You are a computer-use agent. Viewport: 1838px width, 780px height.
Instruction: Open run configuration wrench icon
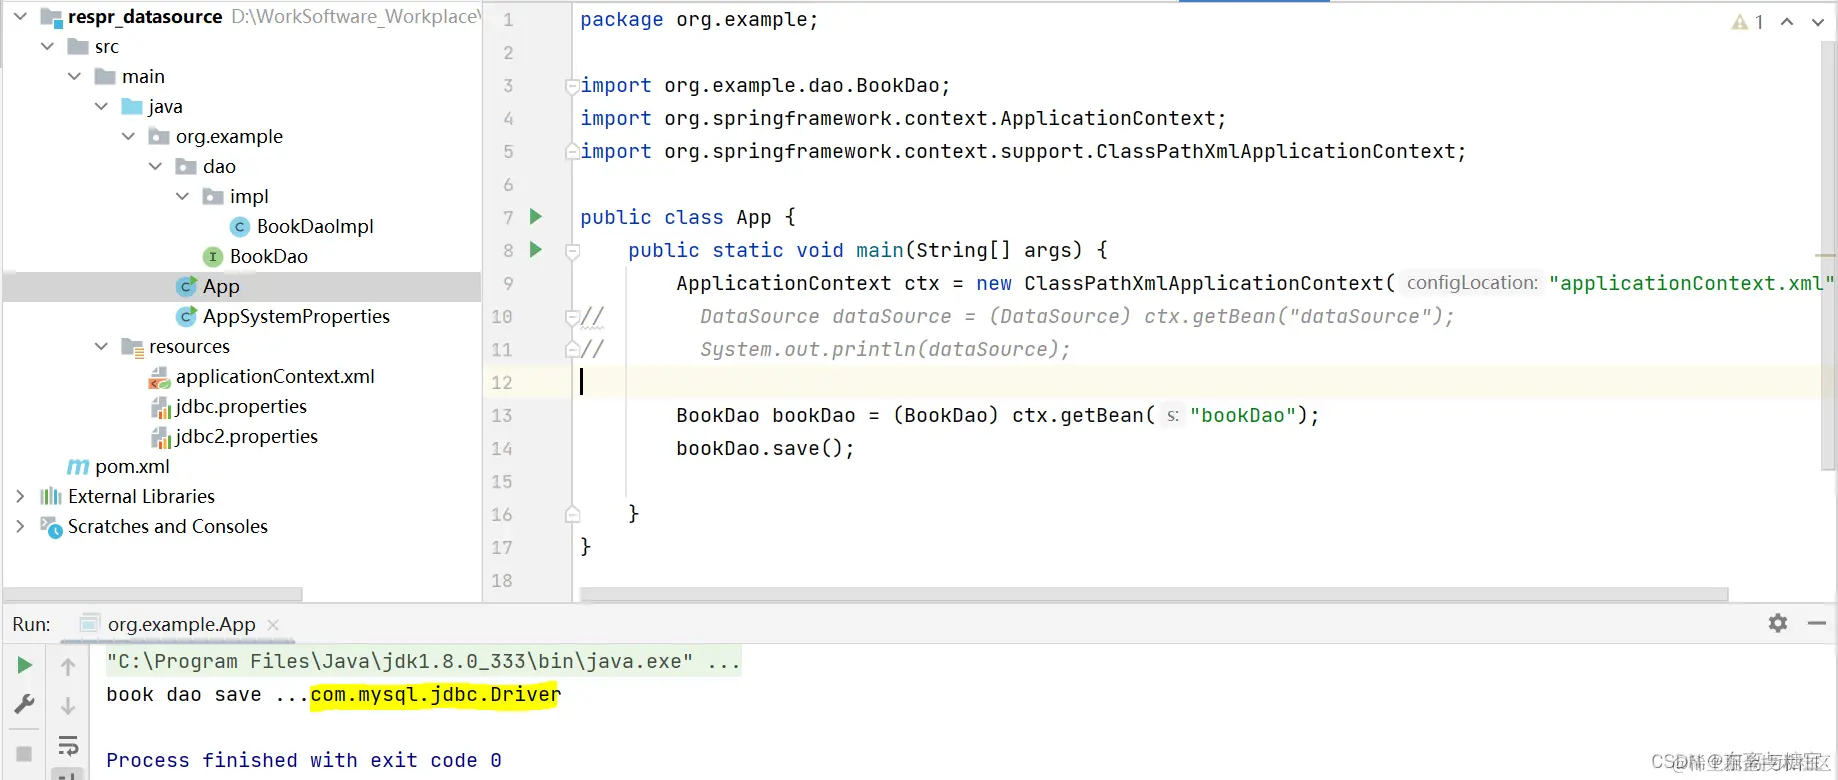tap(24, 705)
